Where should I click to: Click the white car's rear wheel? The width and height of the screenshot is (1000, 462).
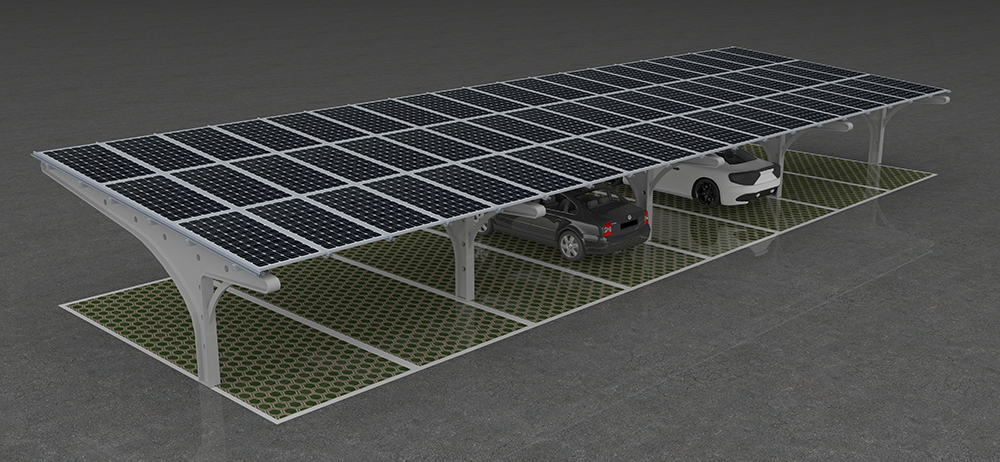(707, 193)
